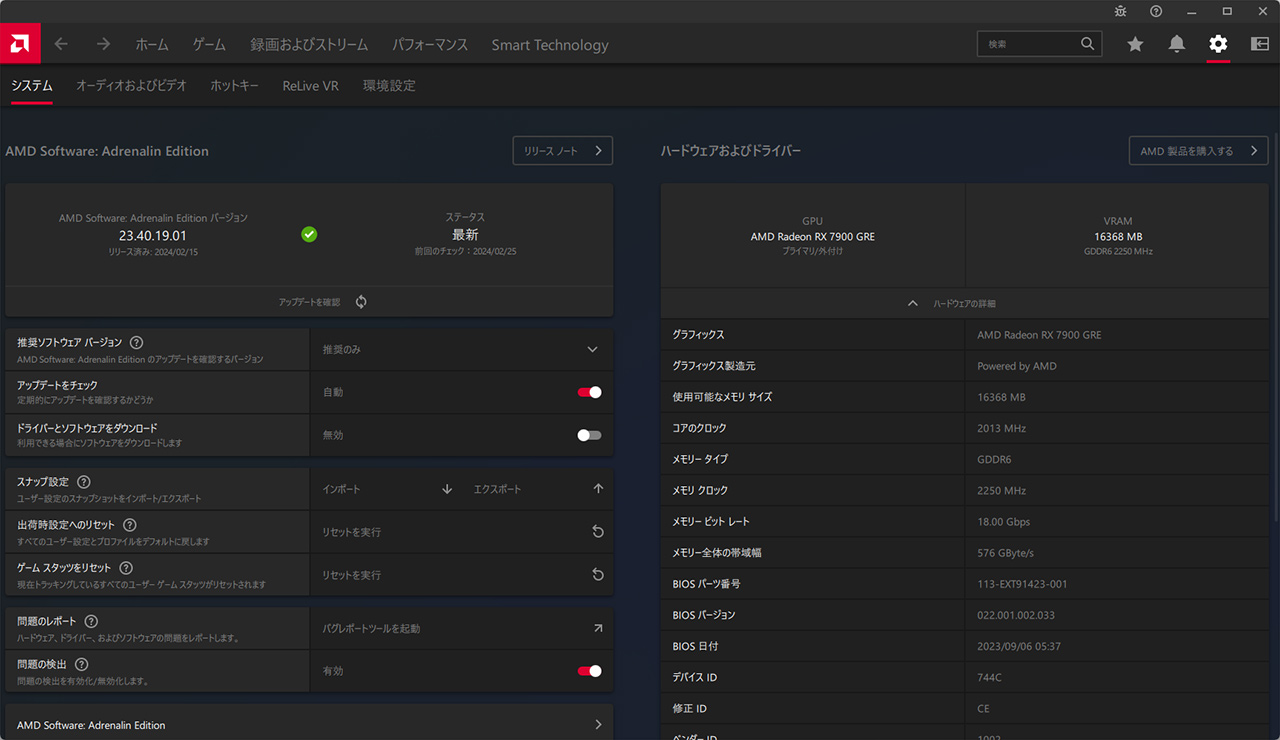The width and height of the screenshot is (1280, 740).
Task: Switch to オーディオおよびビデオ tab
Action: click(131, 86)
